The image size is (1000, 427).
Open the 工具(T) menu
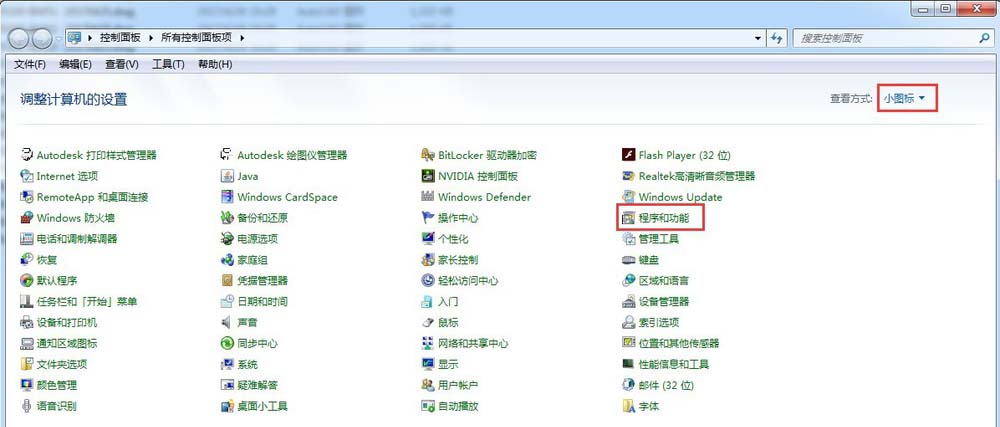click(168, 64)
